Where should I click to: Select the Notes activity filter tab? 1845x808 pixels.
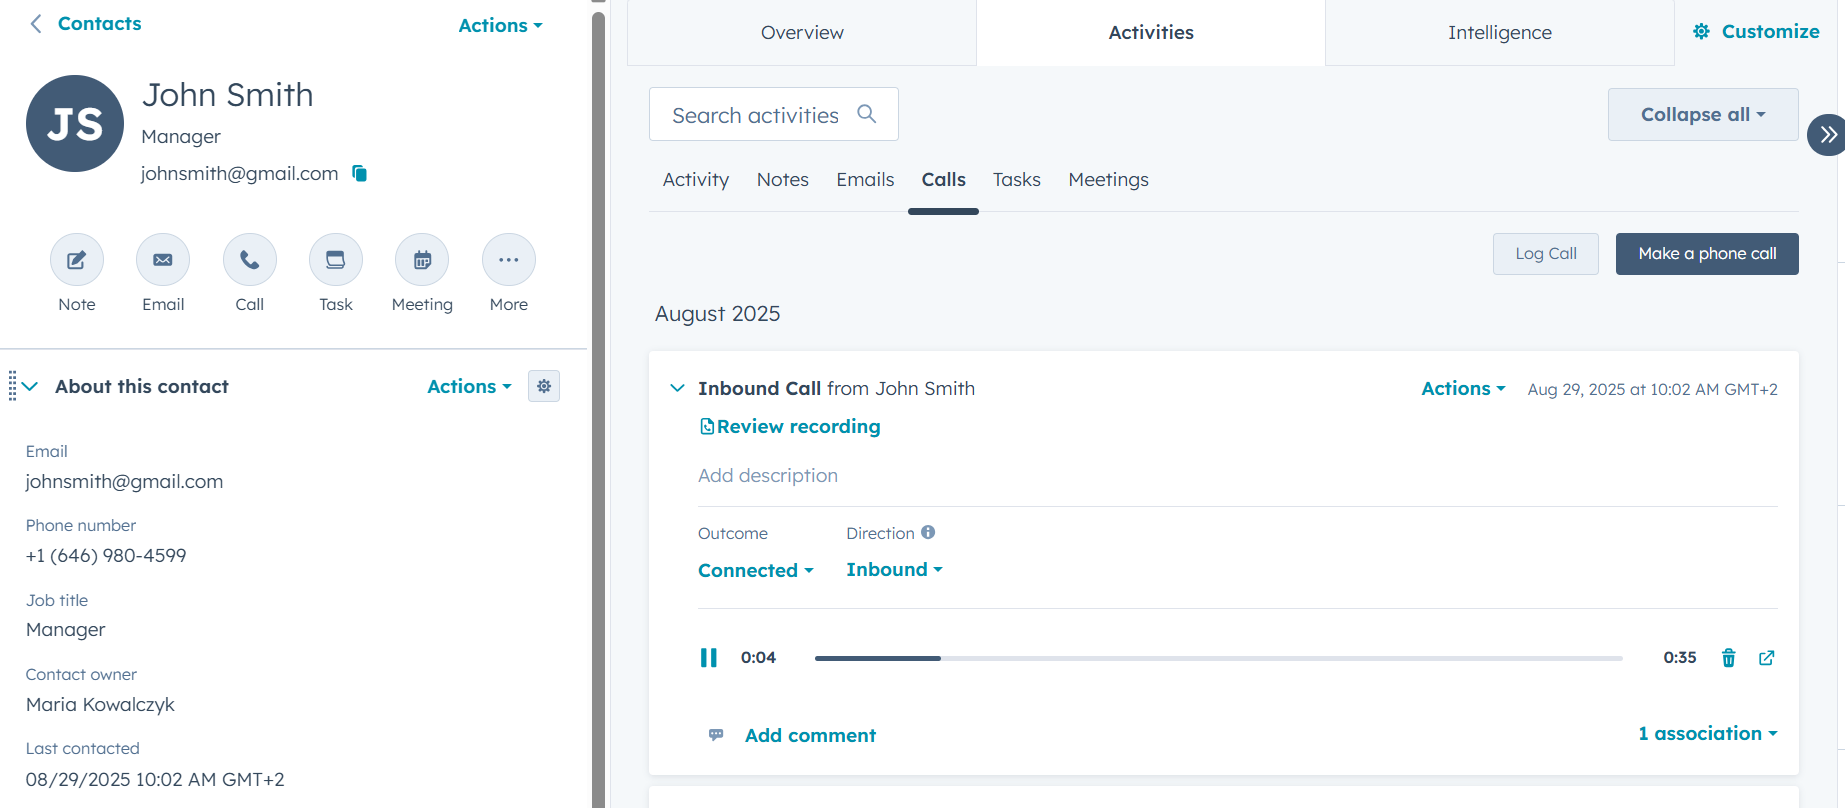tap(782, 180)
